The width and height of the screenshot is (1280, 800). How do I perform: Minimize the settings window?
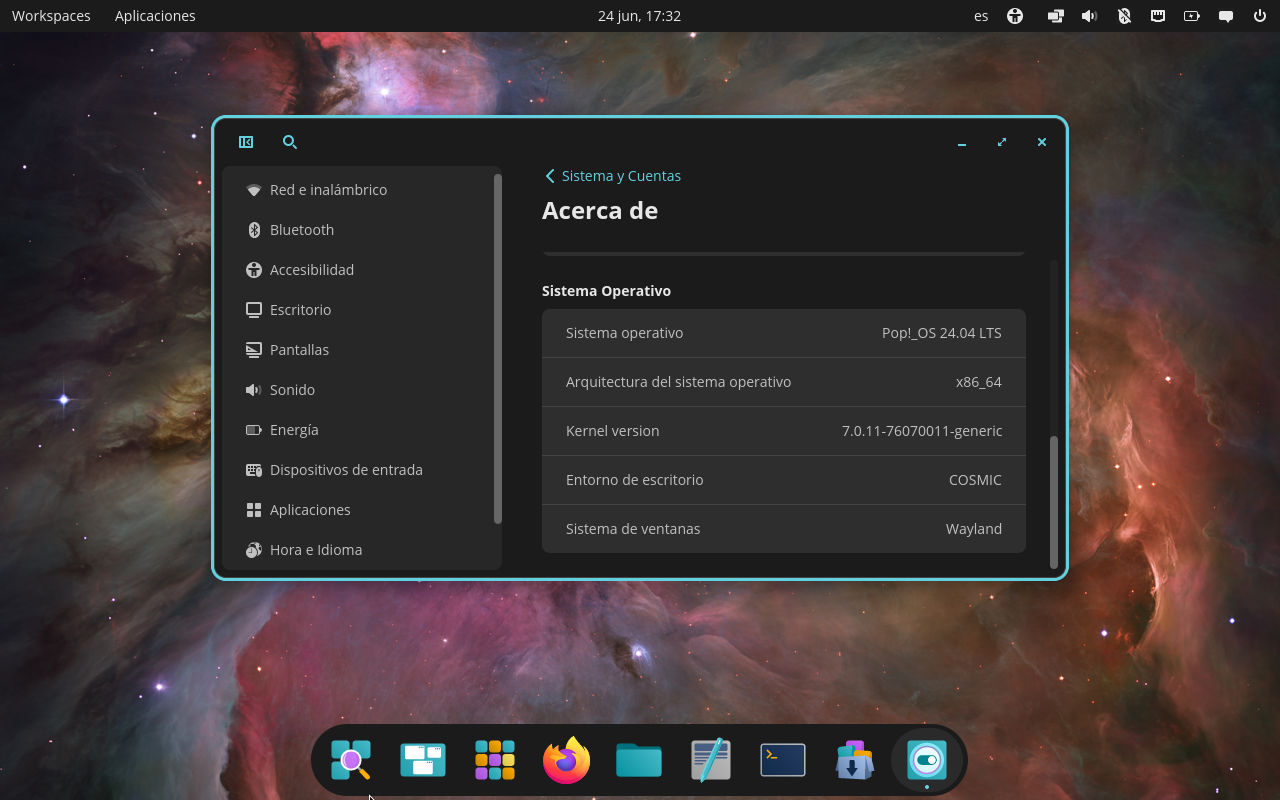pos(962,143)
